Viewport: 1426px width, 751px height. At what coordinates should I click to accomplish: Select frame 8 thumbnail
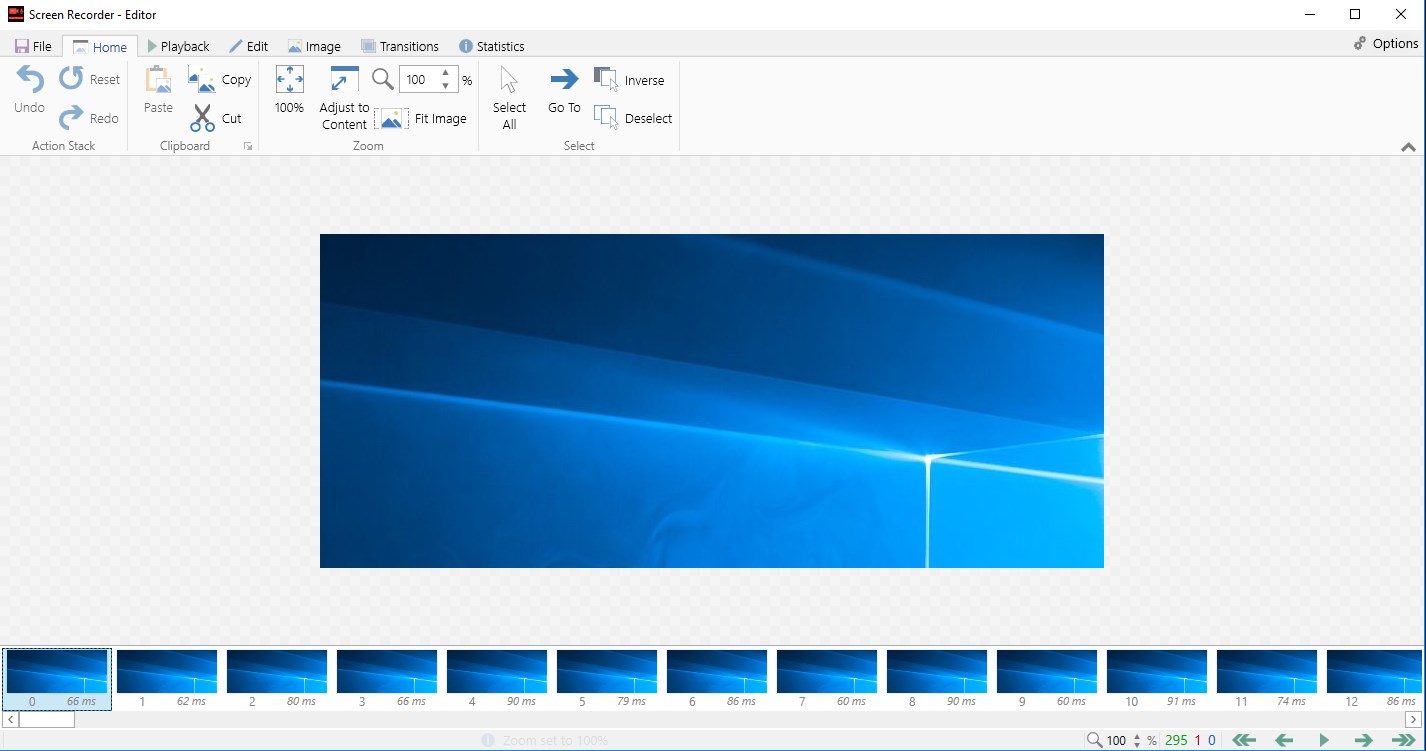[937, 679]
